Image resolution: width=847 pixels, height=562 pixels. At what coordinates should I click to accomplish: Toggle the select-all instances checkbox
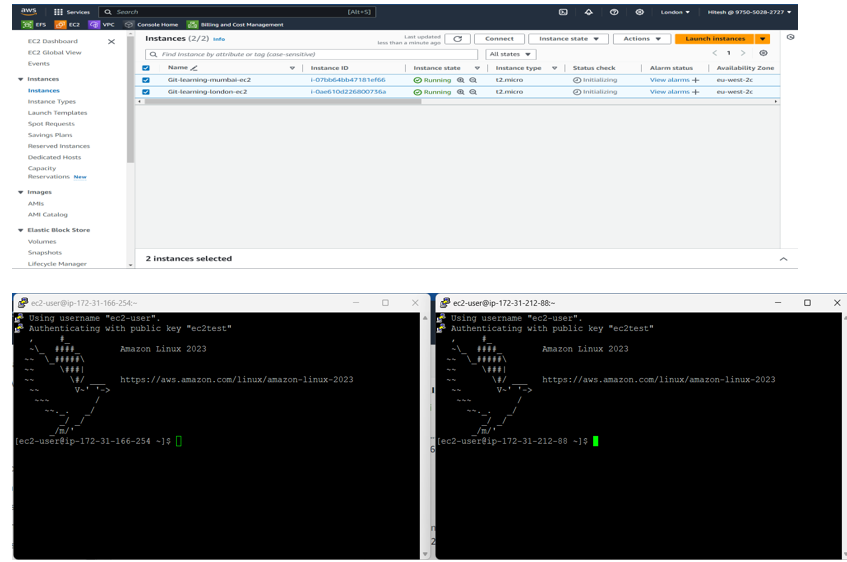pos(146,68)
